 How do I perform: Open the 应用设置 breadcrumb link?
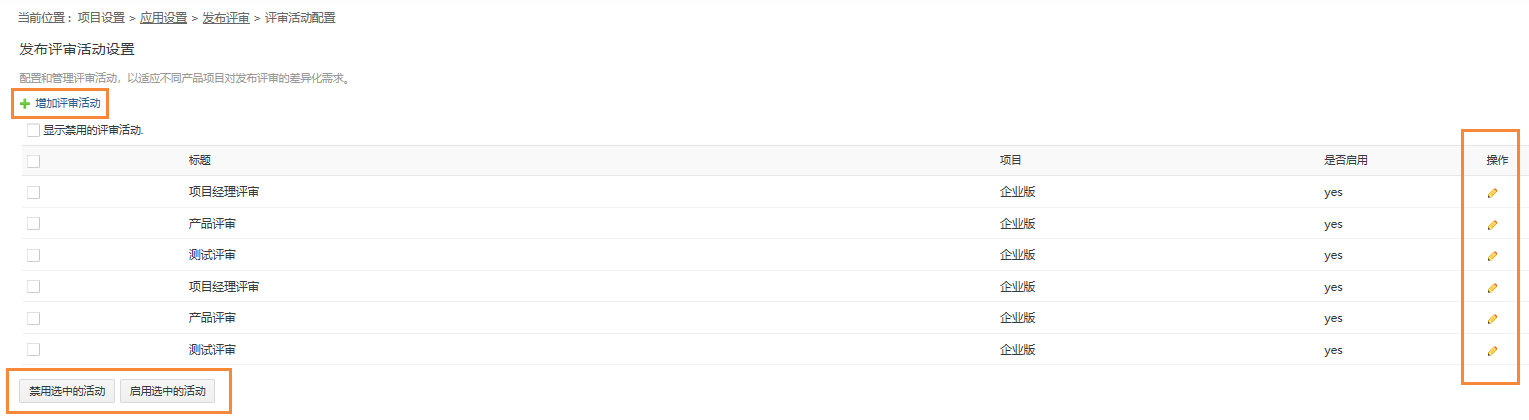click(164, 18)
